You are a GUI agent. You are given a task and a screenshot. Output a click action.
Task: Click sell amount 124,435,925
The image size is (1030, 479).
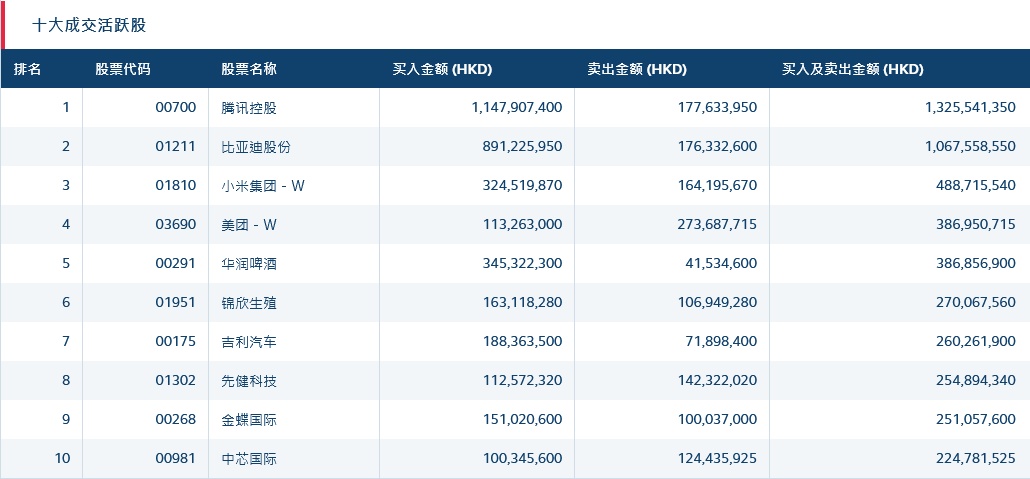click(x=717, y=459)
